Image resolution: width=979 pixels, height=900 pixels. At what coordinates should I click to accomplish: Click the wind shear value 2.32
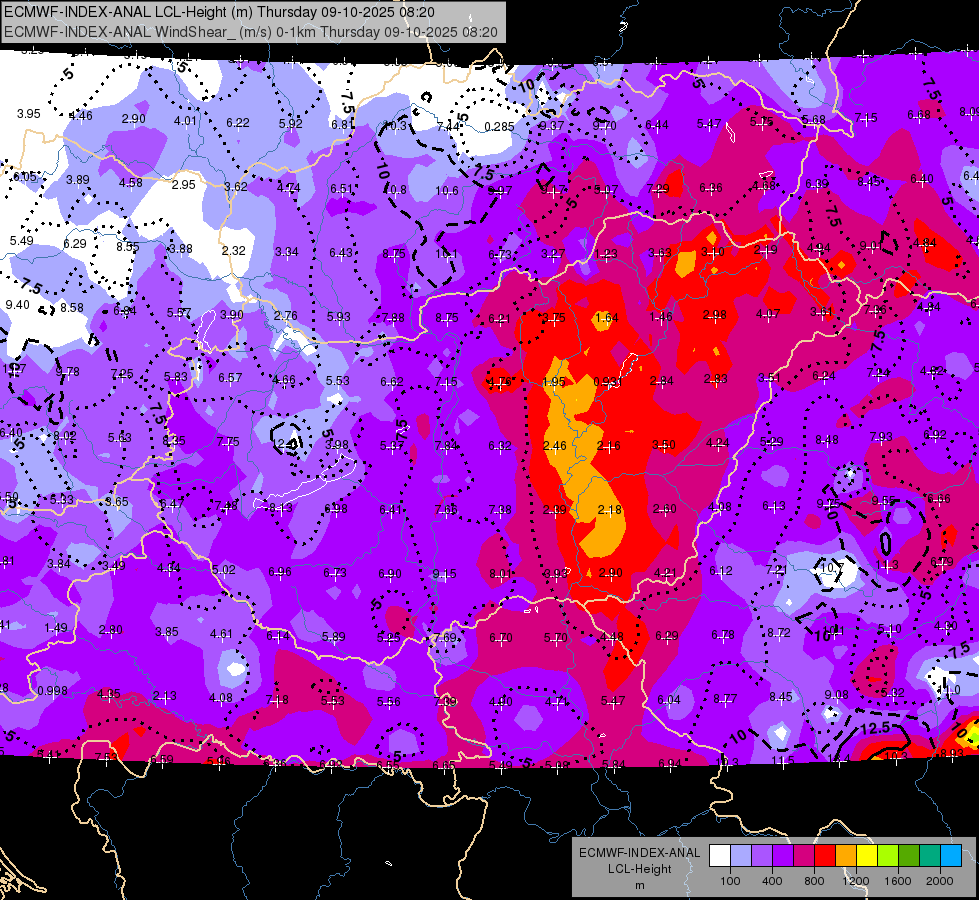(x=234, y=250)
